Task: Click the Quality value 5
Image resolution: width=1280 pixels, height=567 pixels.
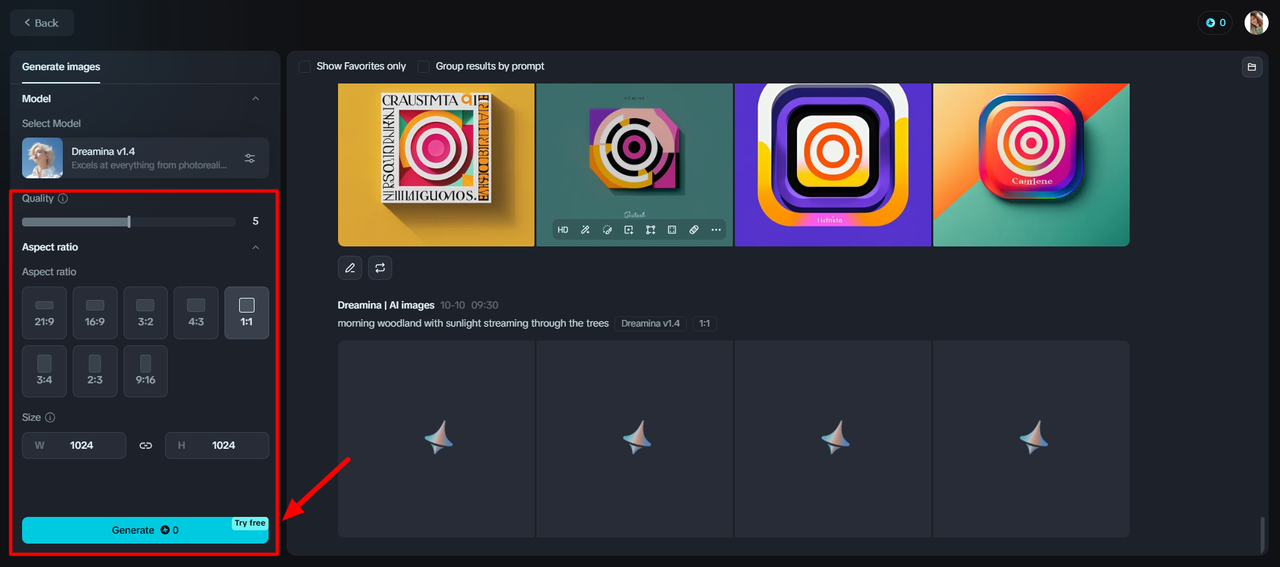Action: pyautogui.click(x=255, y=221)
